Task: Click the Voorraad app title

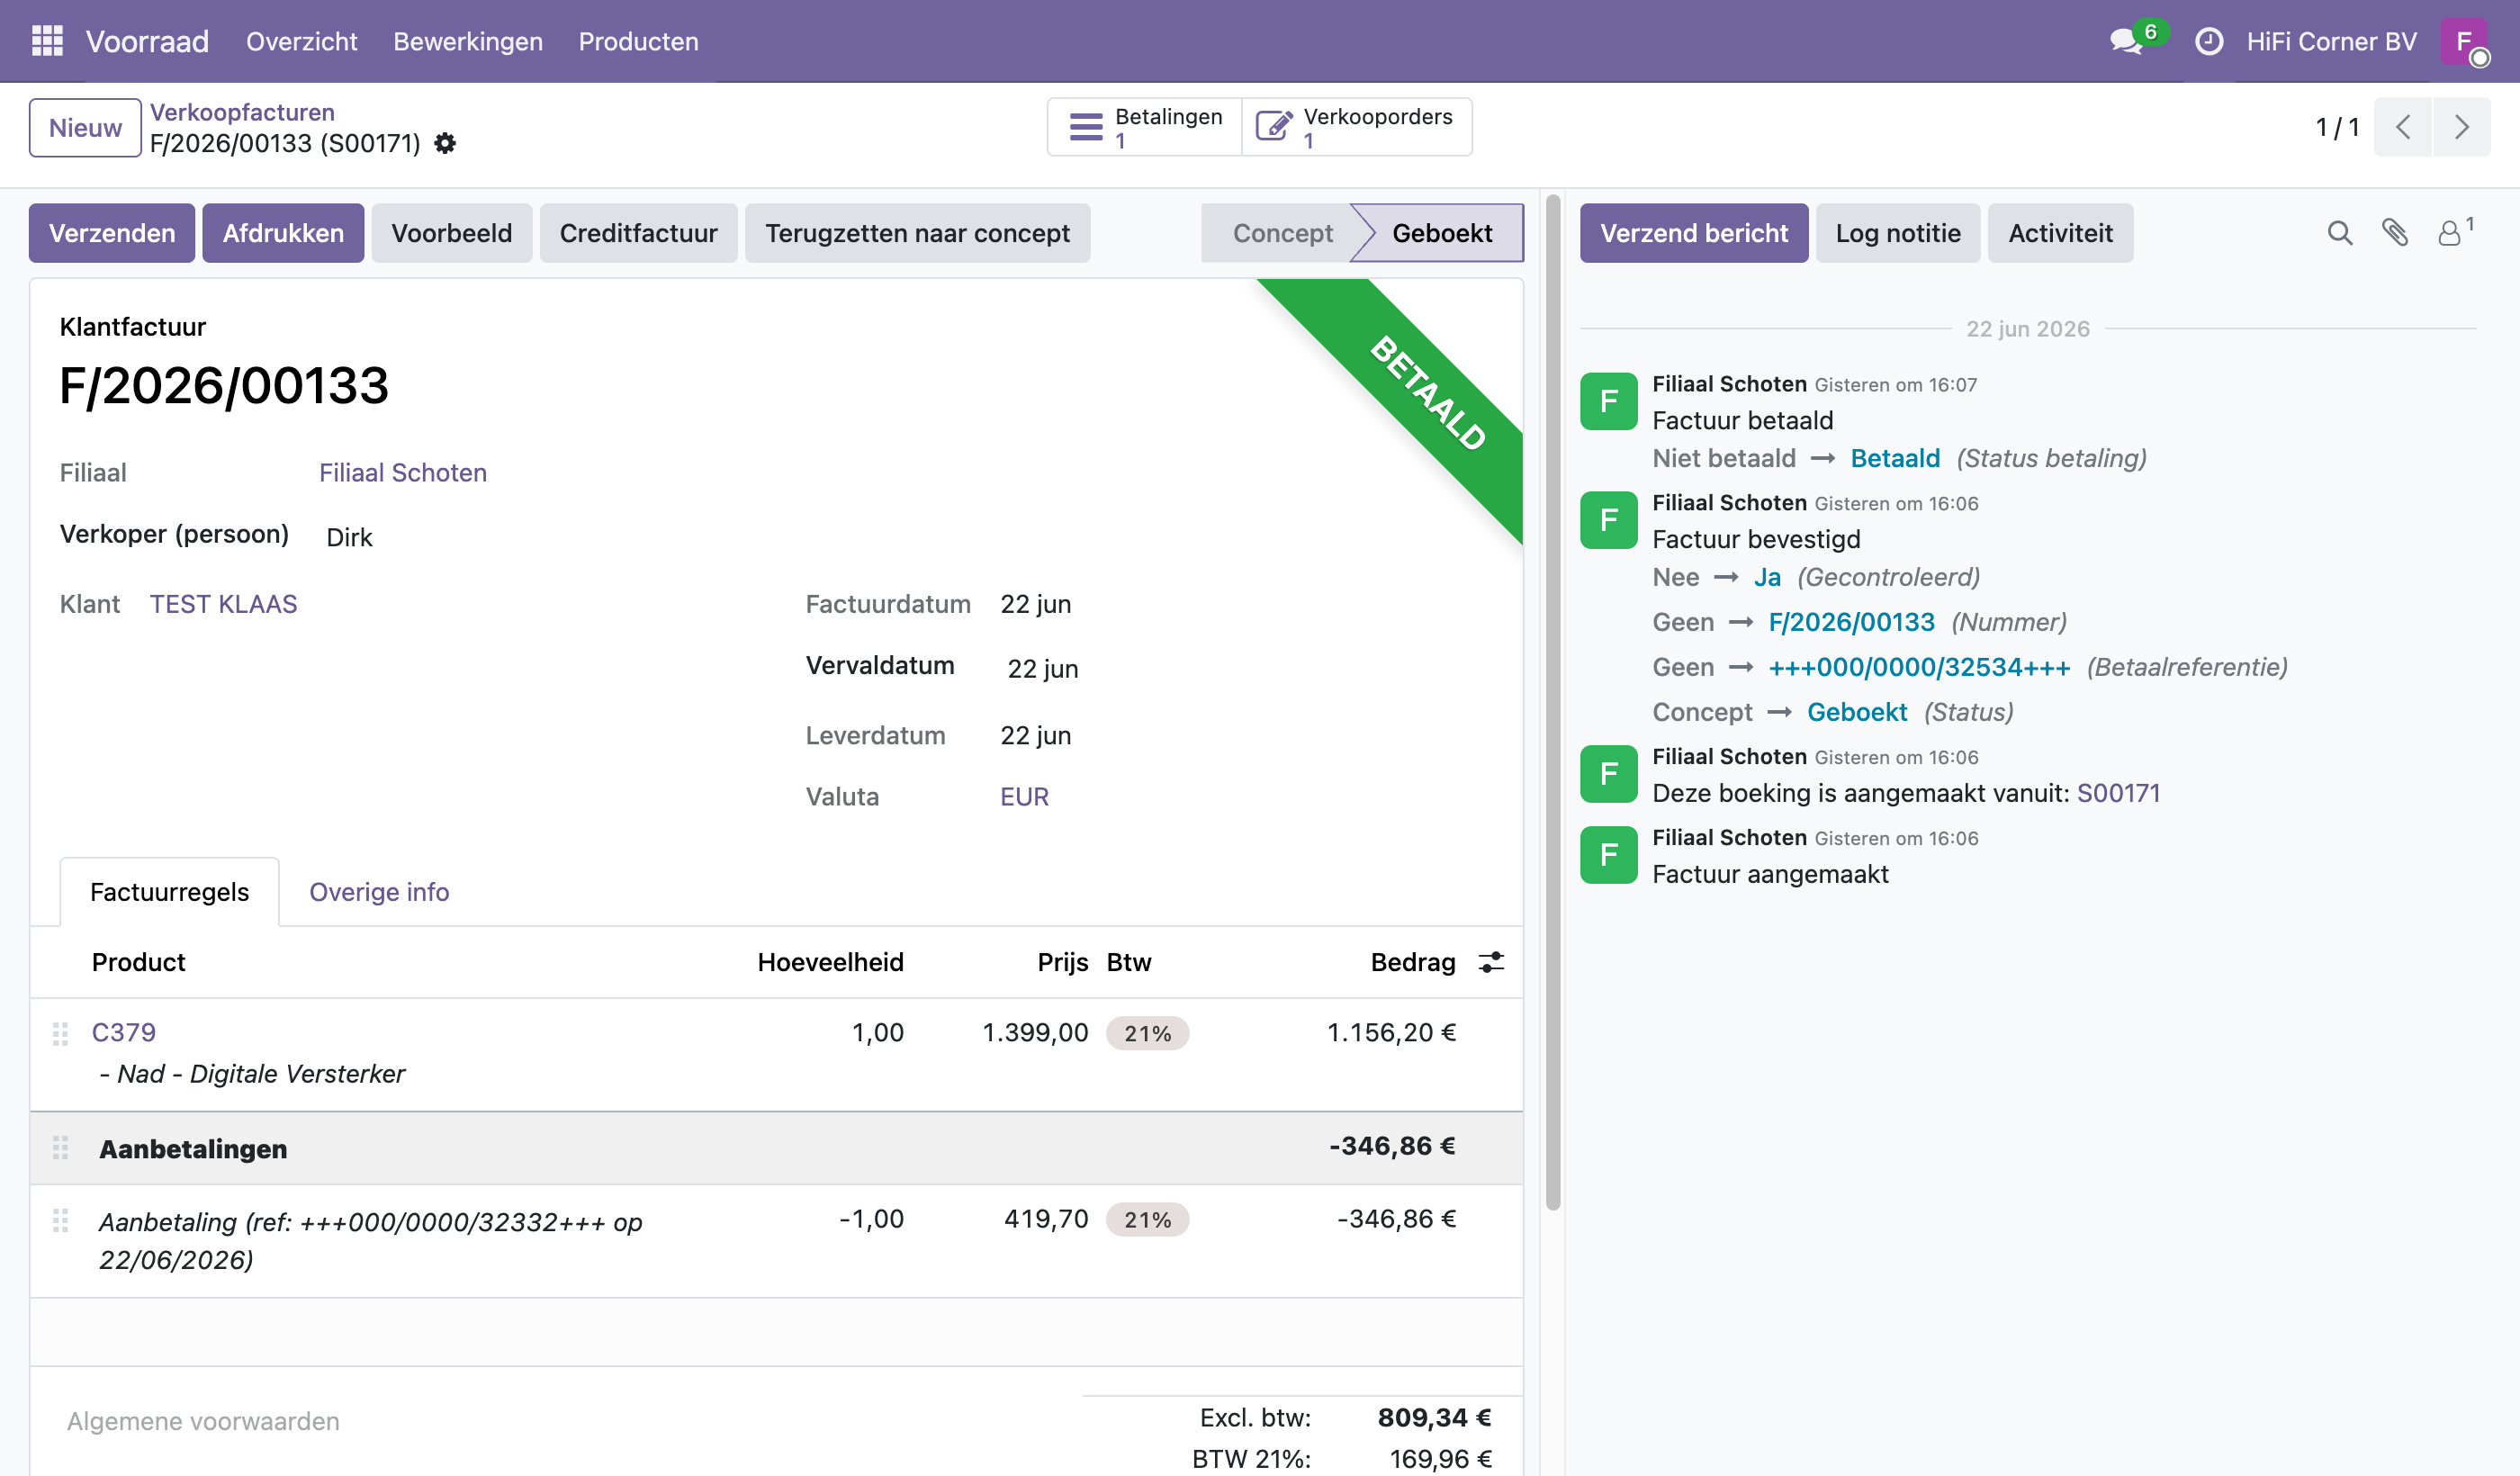Action: point(147,41)
